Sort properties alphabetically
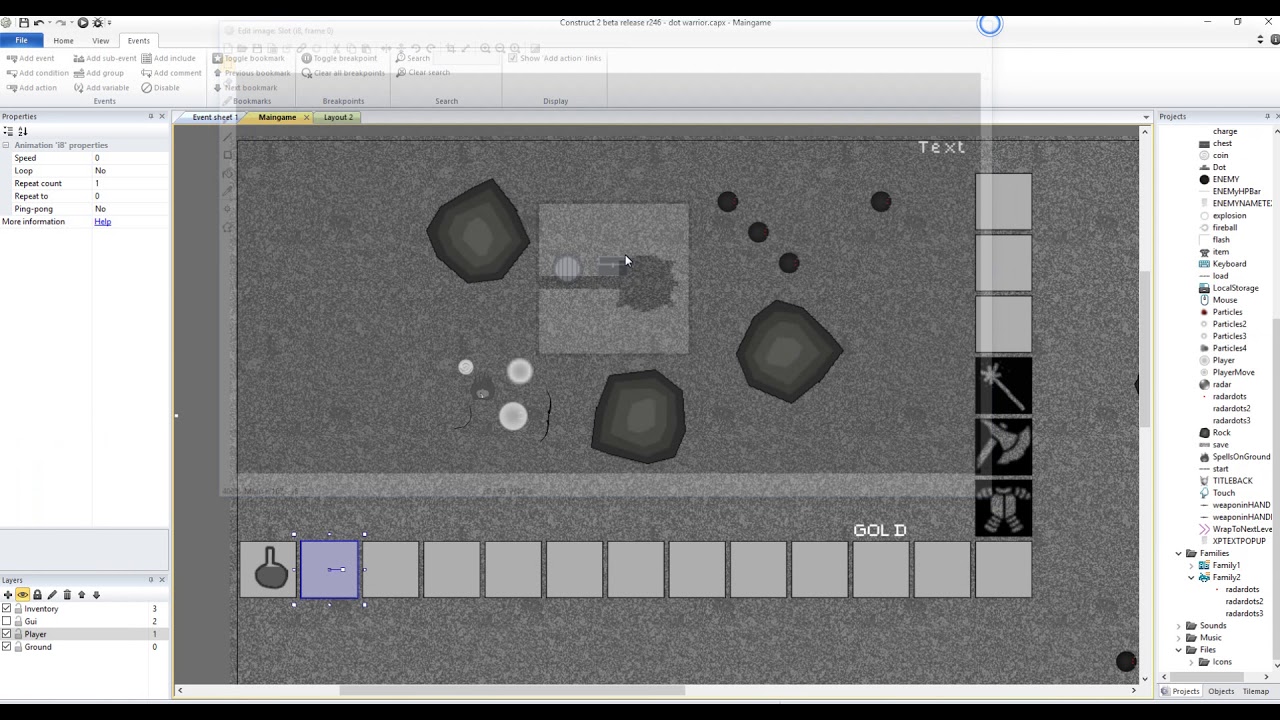 [23, 131]
